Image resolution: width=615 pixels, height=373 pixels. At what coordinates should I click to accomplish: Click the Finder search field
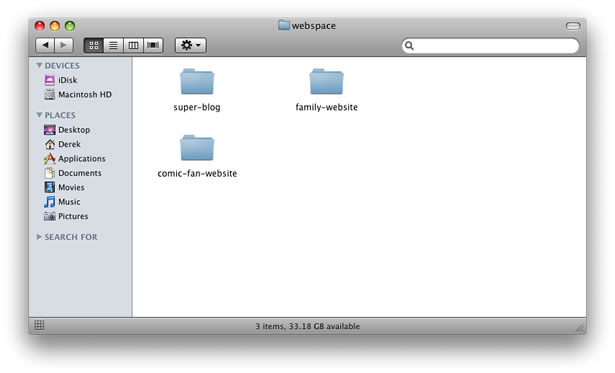(490, 46)
